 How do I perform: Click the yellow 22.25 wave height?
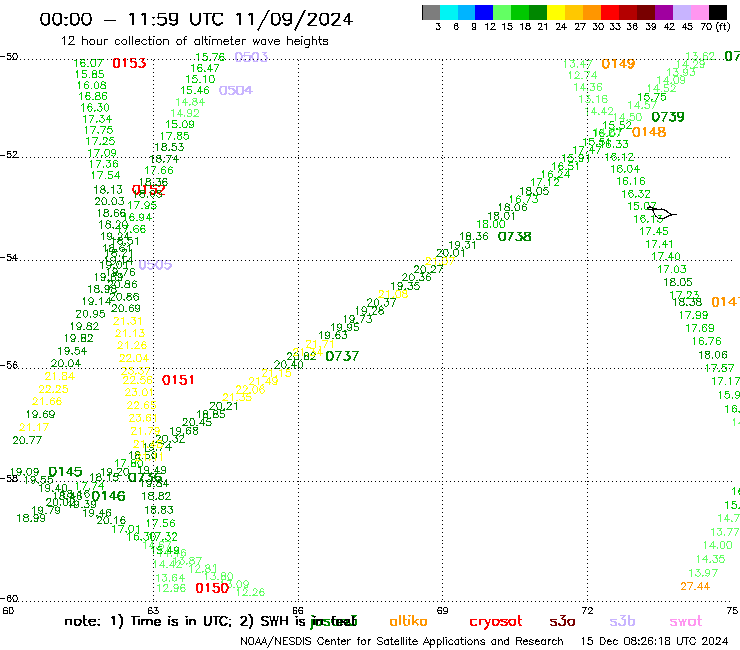point(53,389)
